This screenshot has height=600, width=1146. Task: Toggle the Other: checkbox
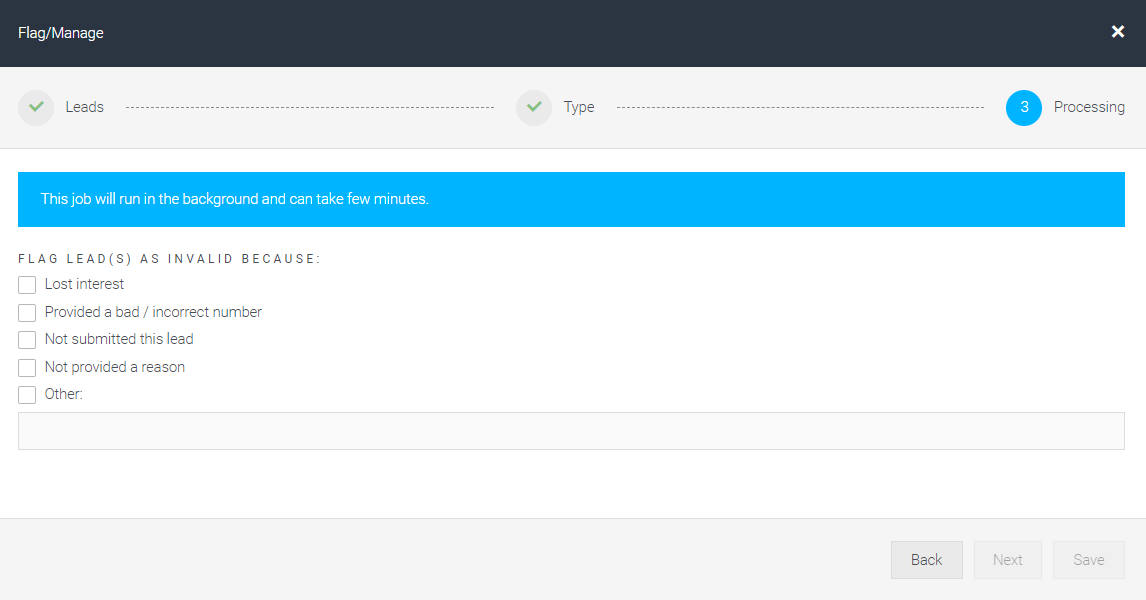pos(27,395)
